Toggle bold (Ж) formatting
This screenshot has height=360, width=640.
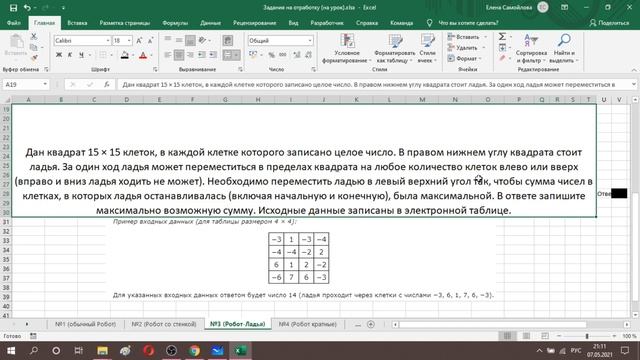point(59,55)
